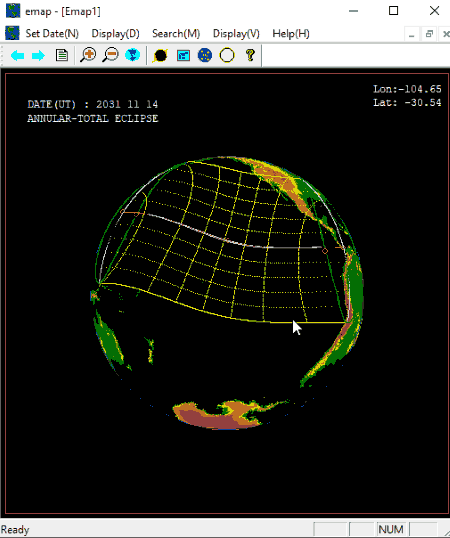Open the Set Date(N) menu
The width and height of the screenshot is (450, 538).
[52, 34]
